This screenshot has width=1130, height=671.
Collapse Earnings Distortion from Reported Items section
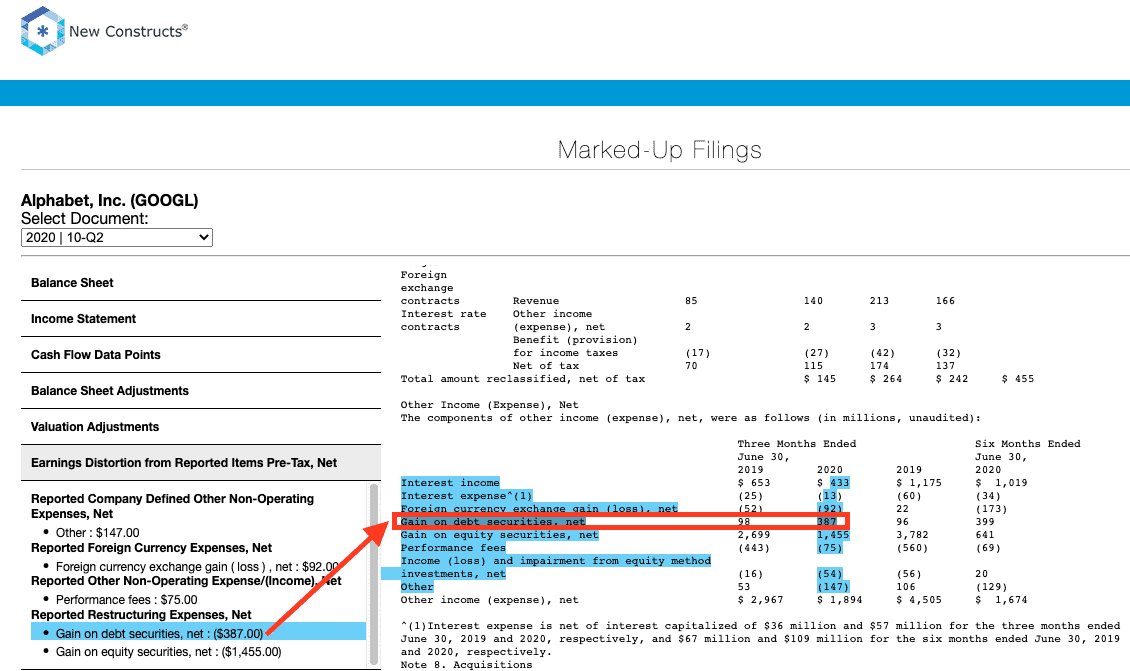click(201, 463)
